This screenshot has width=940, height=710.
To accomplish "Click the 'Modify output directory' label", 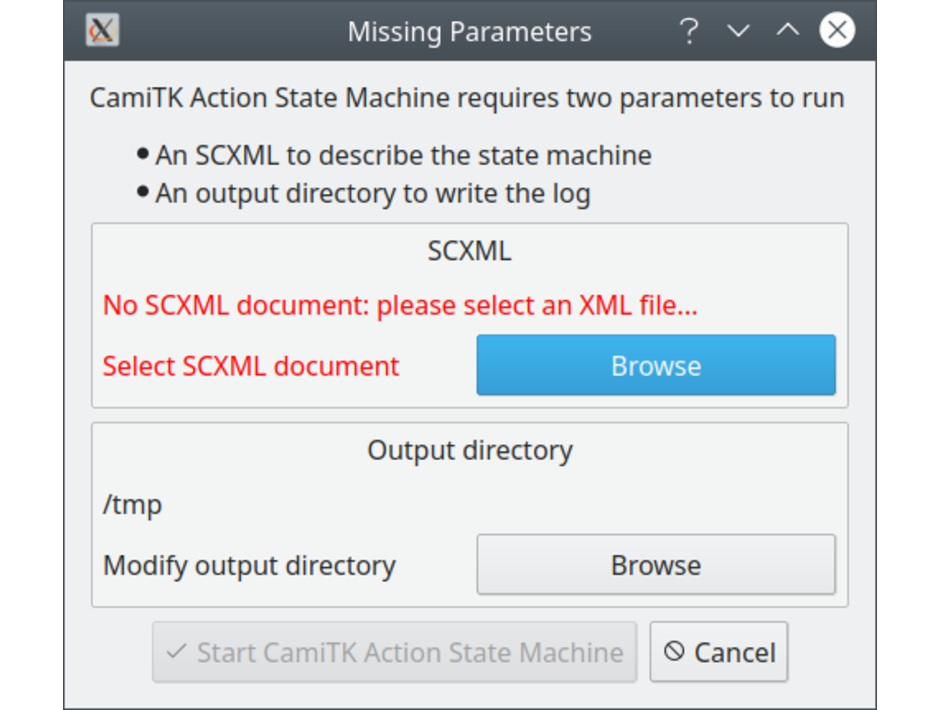I will click(249, 566).
